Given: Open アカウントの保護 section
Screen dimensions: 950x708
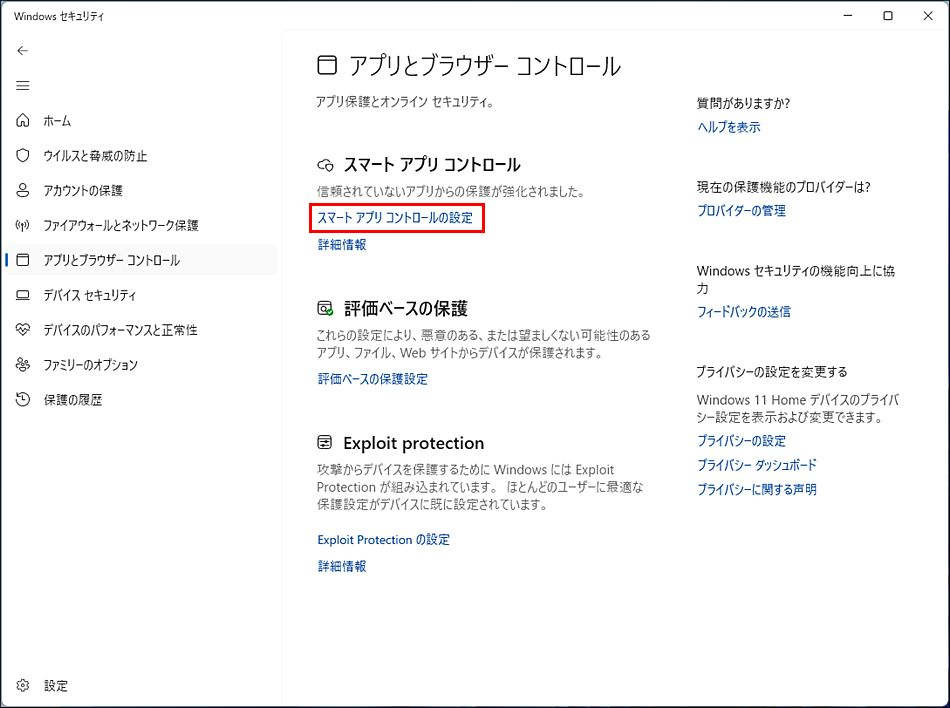Looking at the screenshot, I should click(x=83, y=191).
